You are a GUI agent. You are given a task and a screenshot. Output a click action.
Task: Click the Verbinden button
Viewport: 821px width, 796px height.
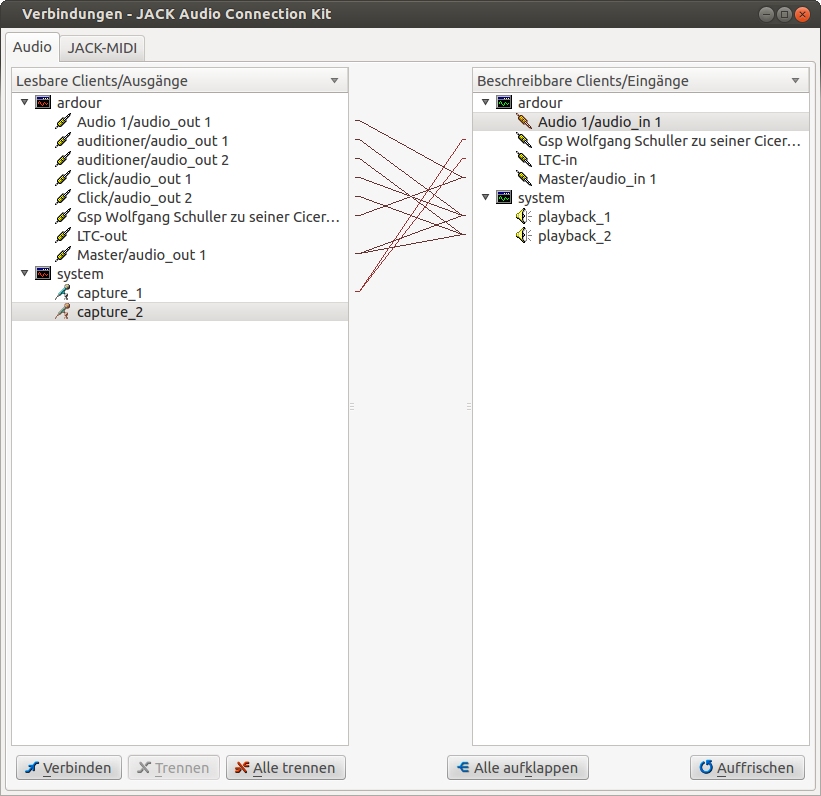click(x=69, y=768)
